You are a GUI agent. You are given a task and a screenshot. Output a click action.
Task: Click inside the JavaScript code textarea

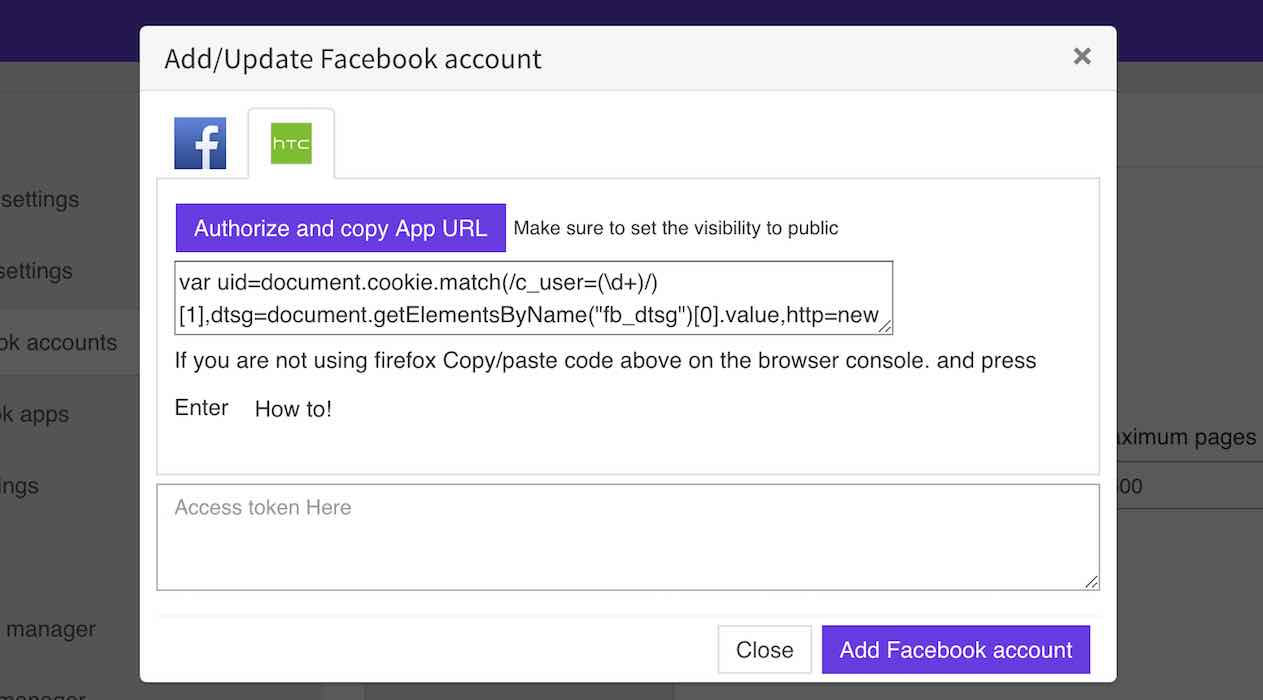coord(533,298)
